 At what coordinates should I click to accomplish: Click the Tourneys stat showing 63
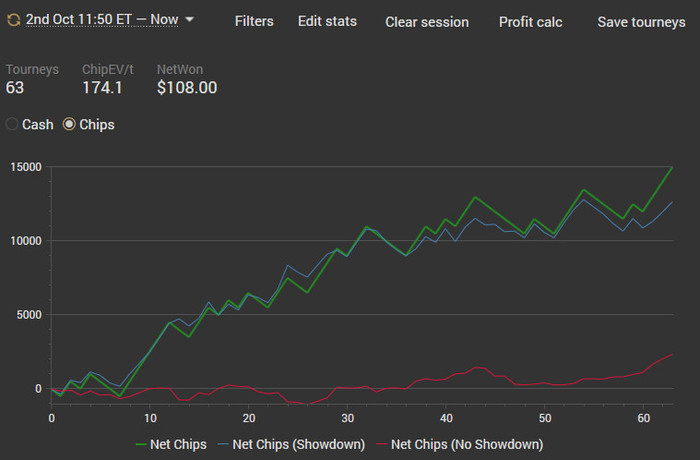click(17, 88)
